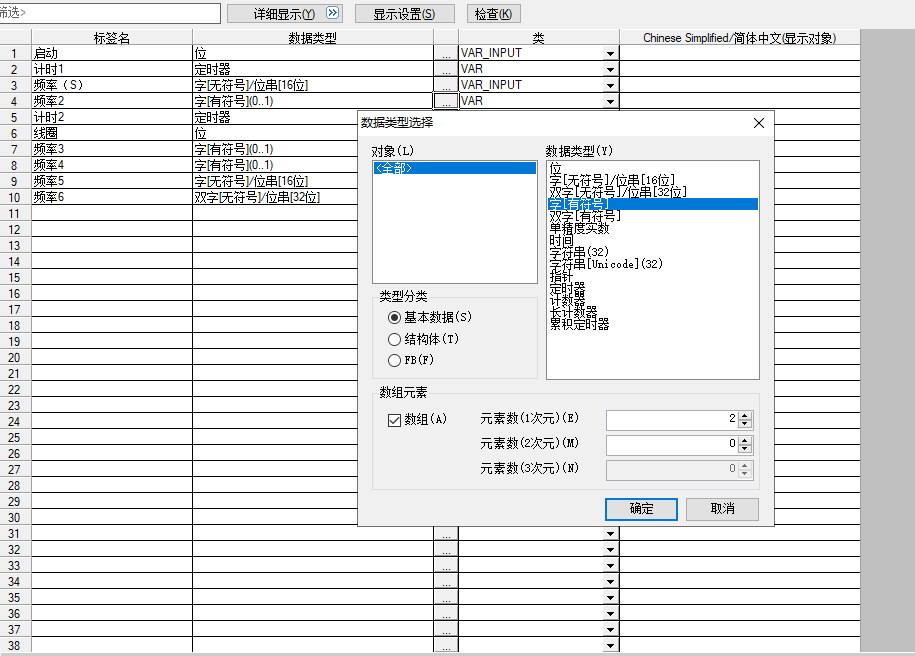Uncheck the 数组(A) checkbox
This screenshot has height=656, width=915.
pos(394,420)
